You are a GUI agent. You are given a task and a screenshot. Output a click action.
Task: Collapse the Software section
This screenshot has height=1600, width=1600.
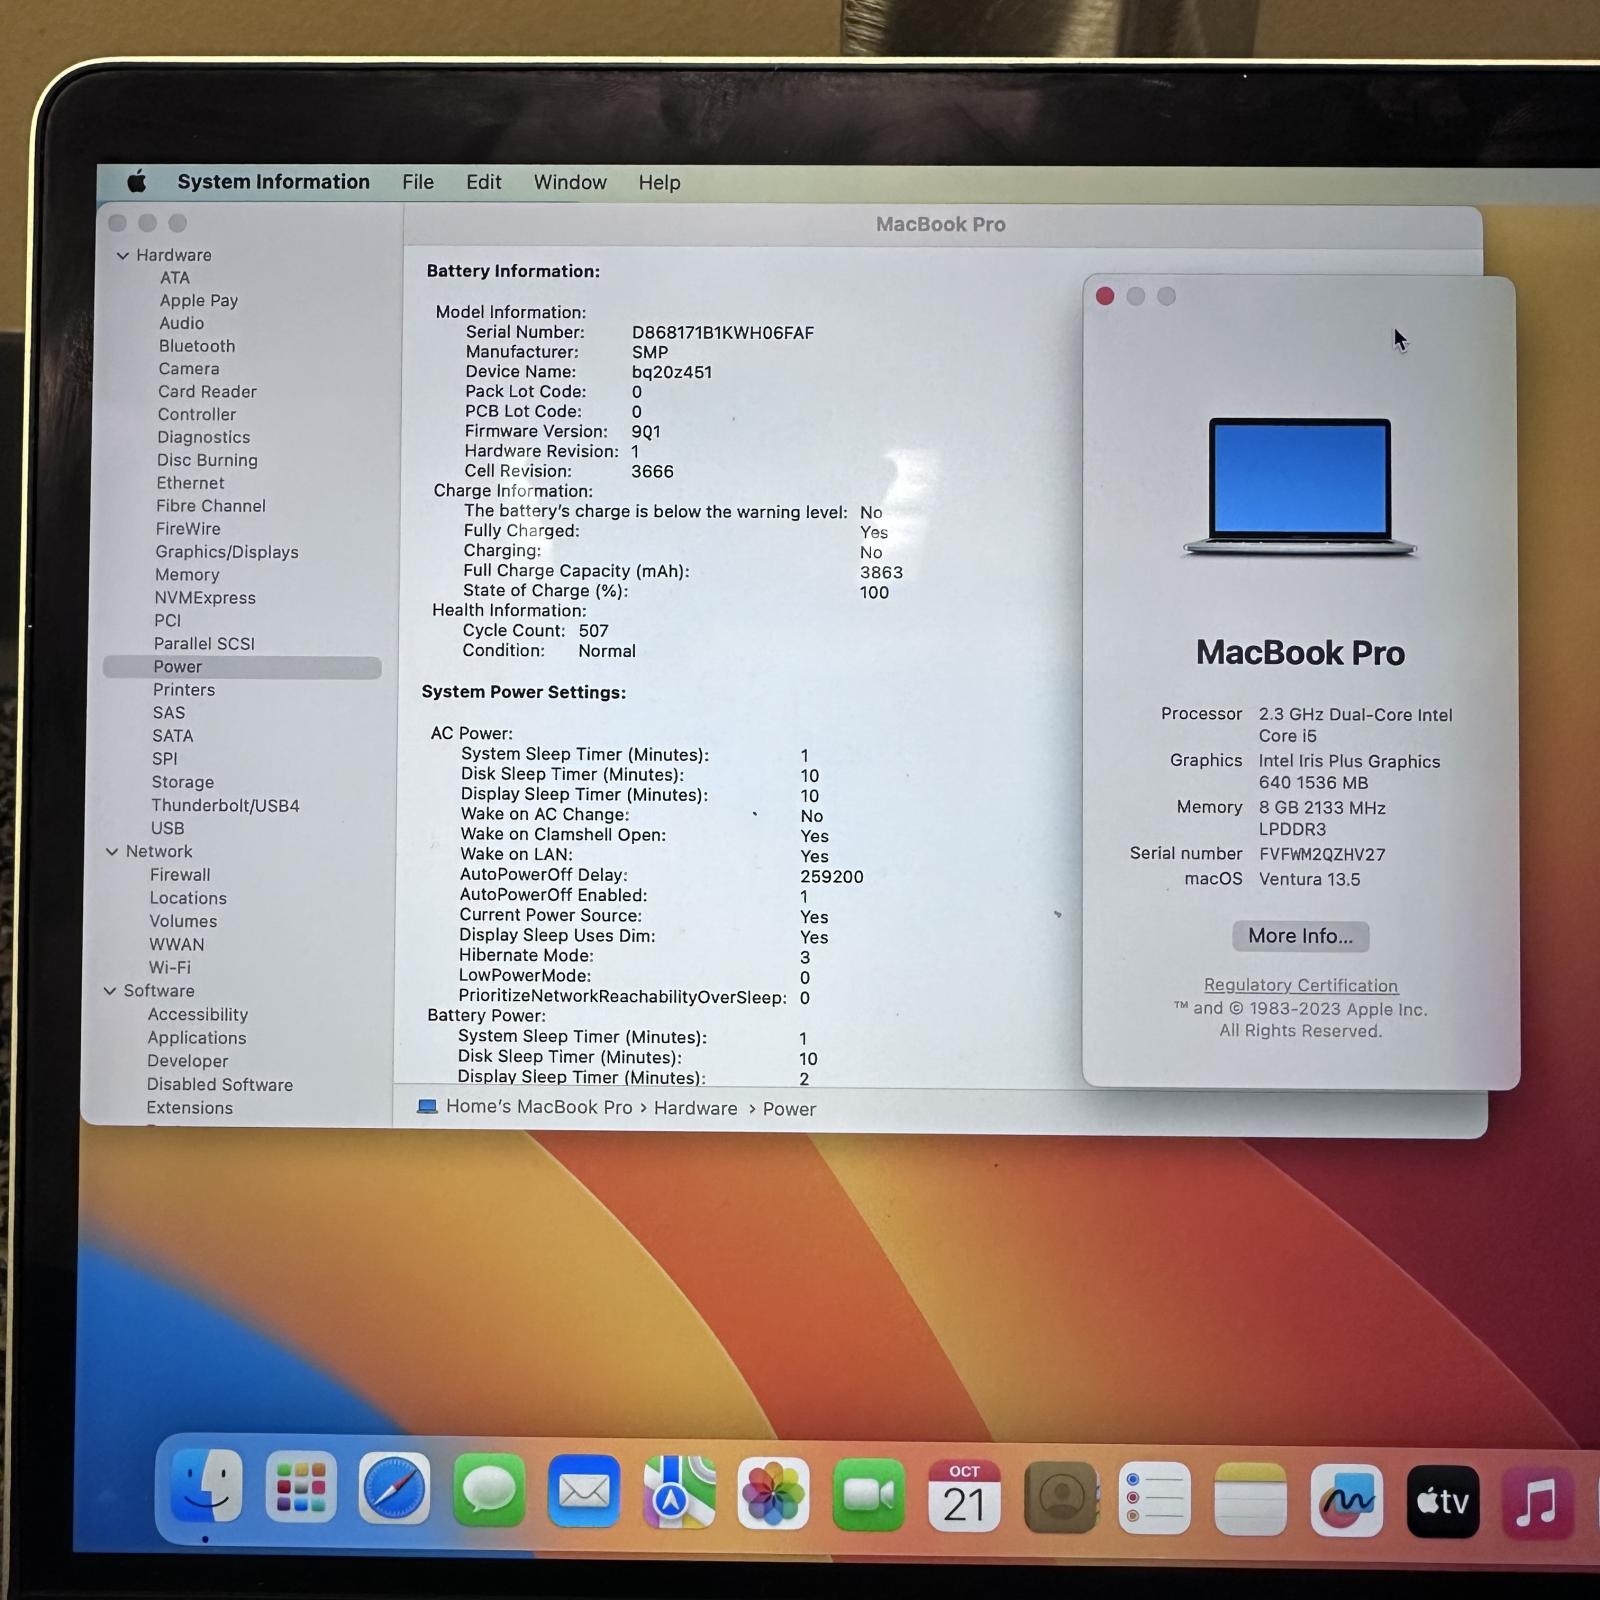(x=109, y=990)
